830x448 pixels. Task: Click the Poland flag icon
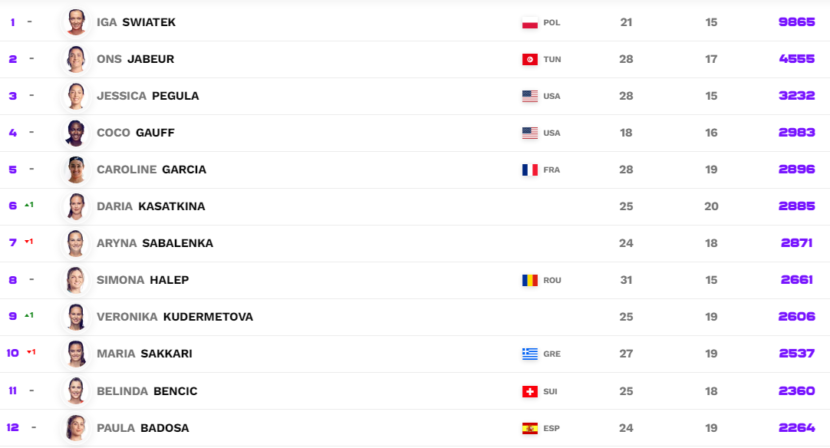pos(529,23)
